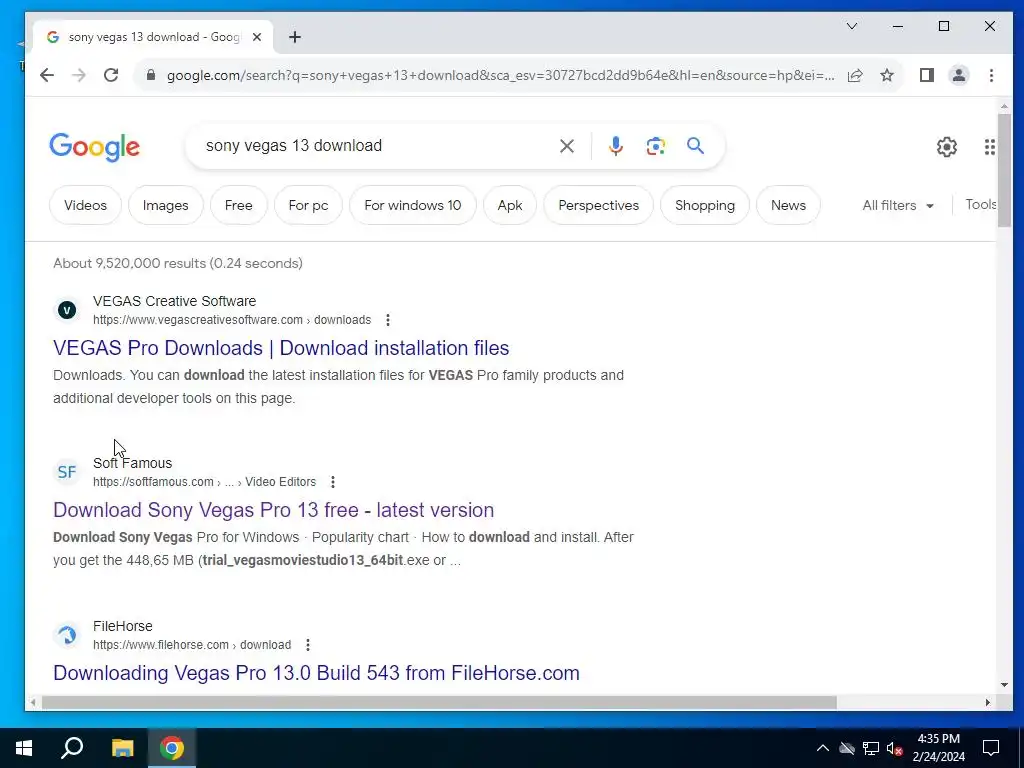The height and width of the screenshot is (768, 1024).
Task: Click the VEGAS Creative Software favicon
Action: pos(67,310)
